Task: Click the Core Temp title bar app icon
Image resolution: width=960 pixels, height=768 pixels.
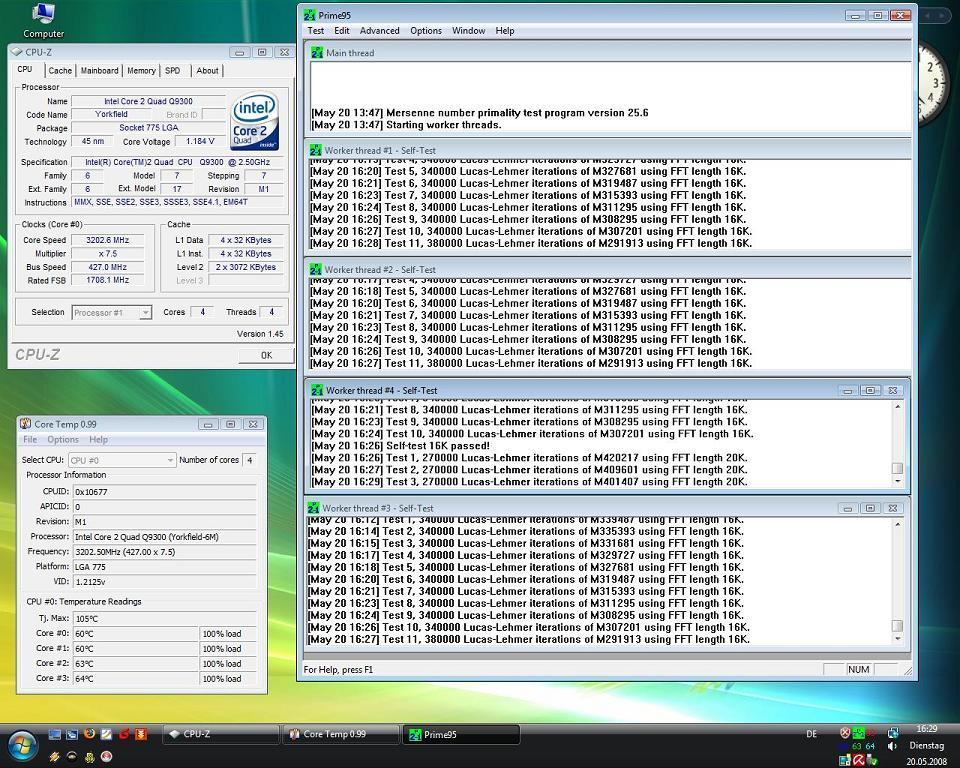Action: click(26, 424)
